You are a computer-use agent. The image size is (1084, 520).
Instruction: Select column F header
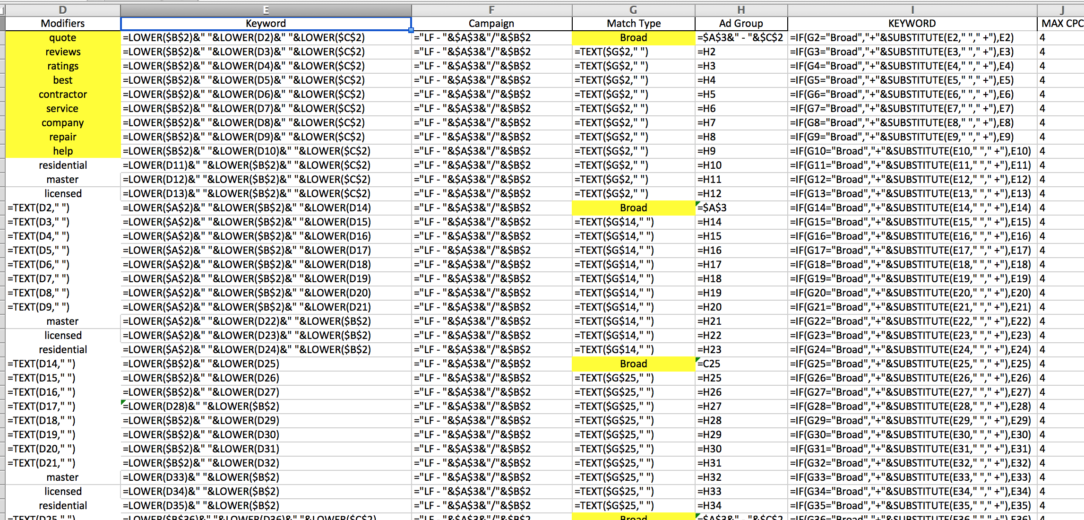pyautogui.click(x=492, y=9)
